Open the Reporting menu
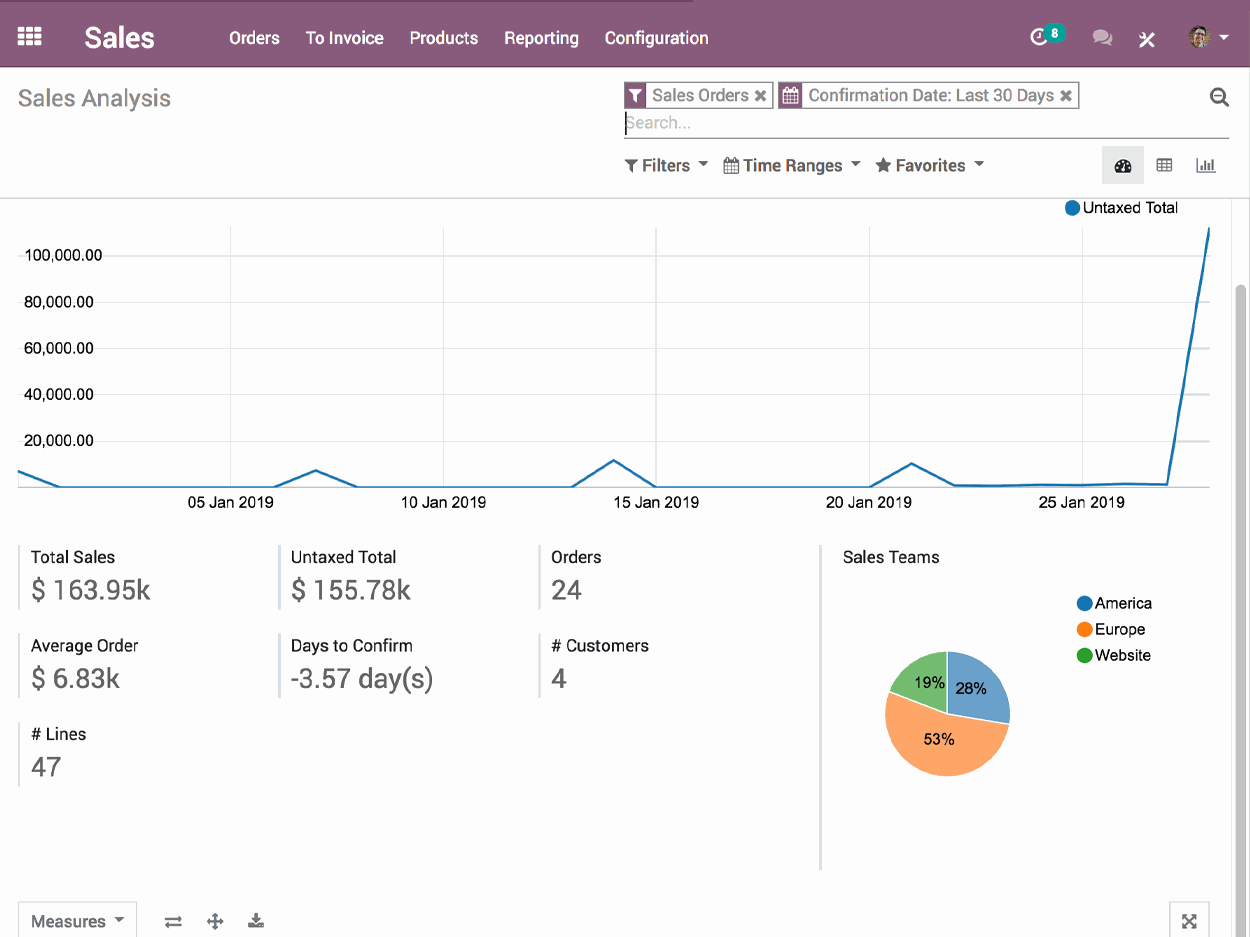1250x937 pixels. click(x=541, y=38)
